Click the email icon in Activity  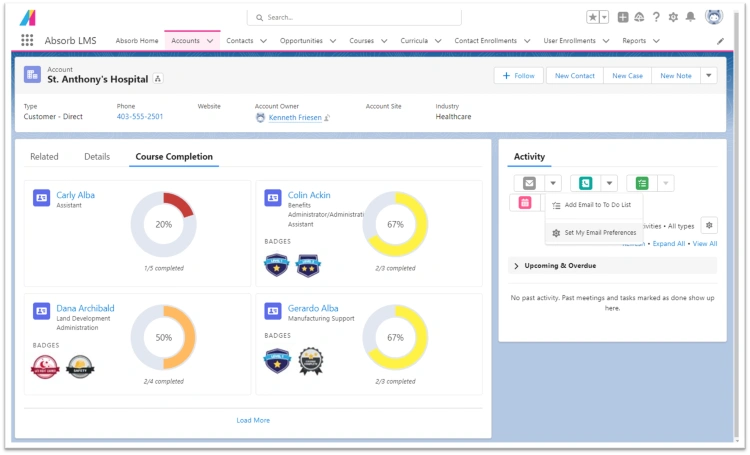(x=529, y=183)
